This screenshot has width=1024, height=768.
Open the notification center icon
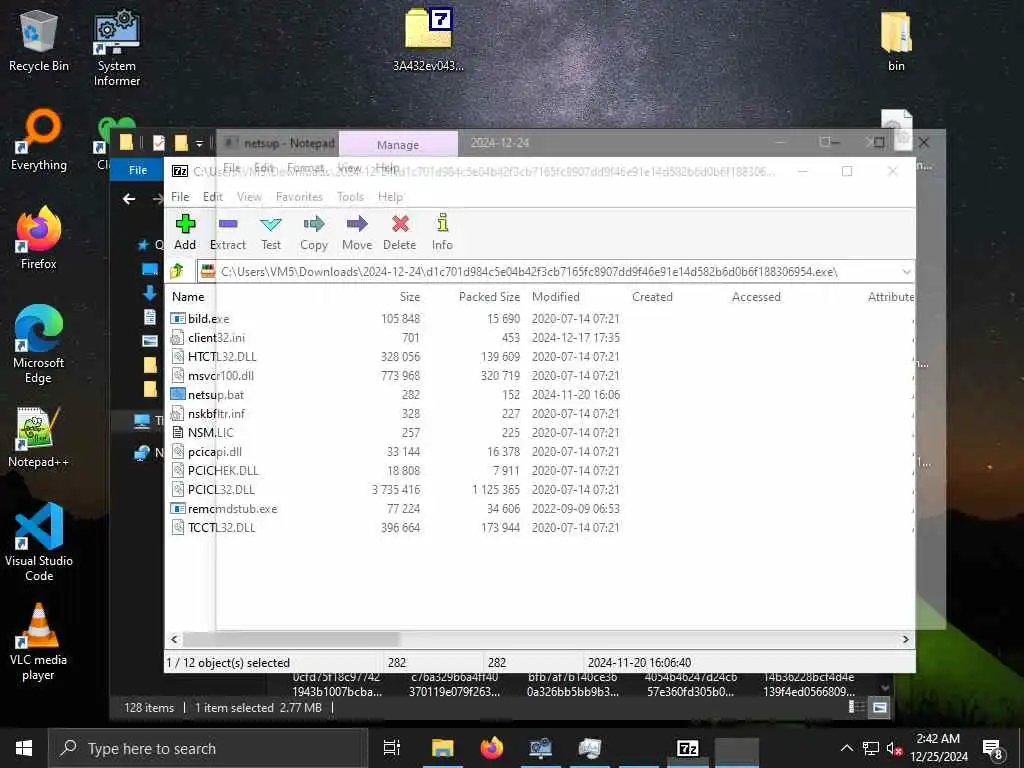click(x=993, y=749)
